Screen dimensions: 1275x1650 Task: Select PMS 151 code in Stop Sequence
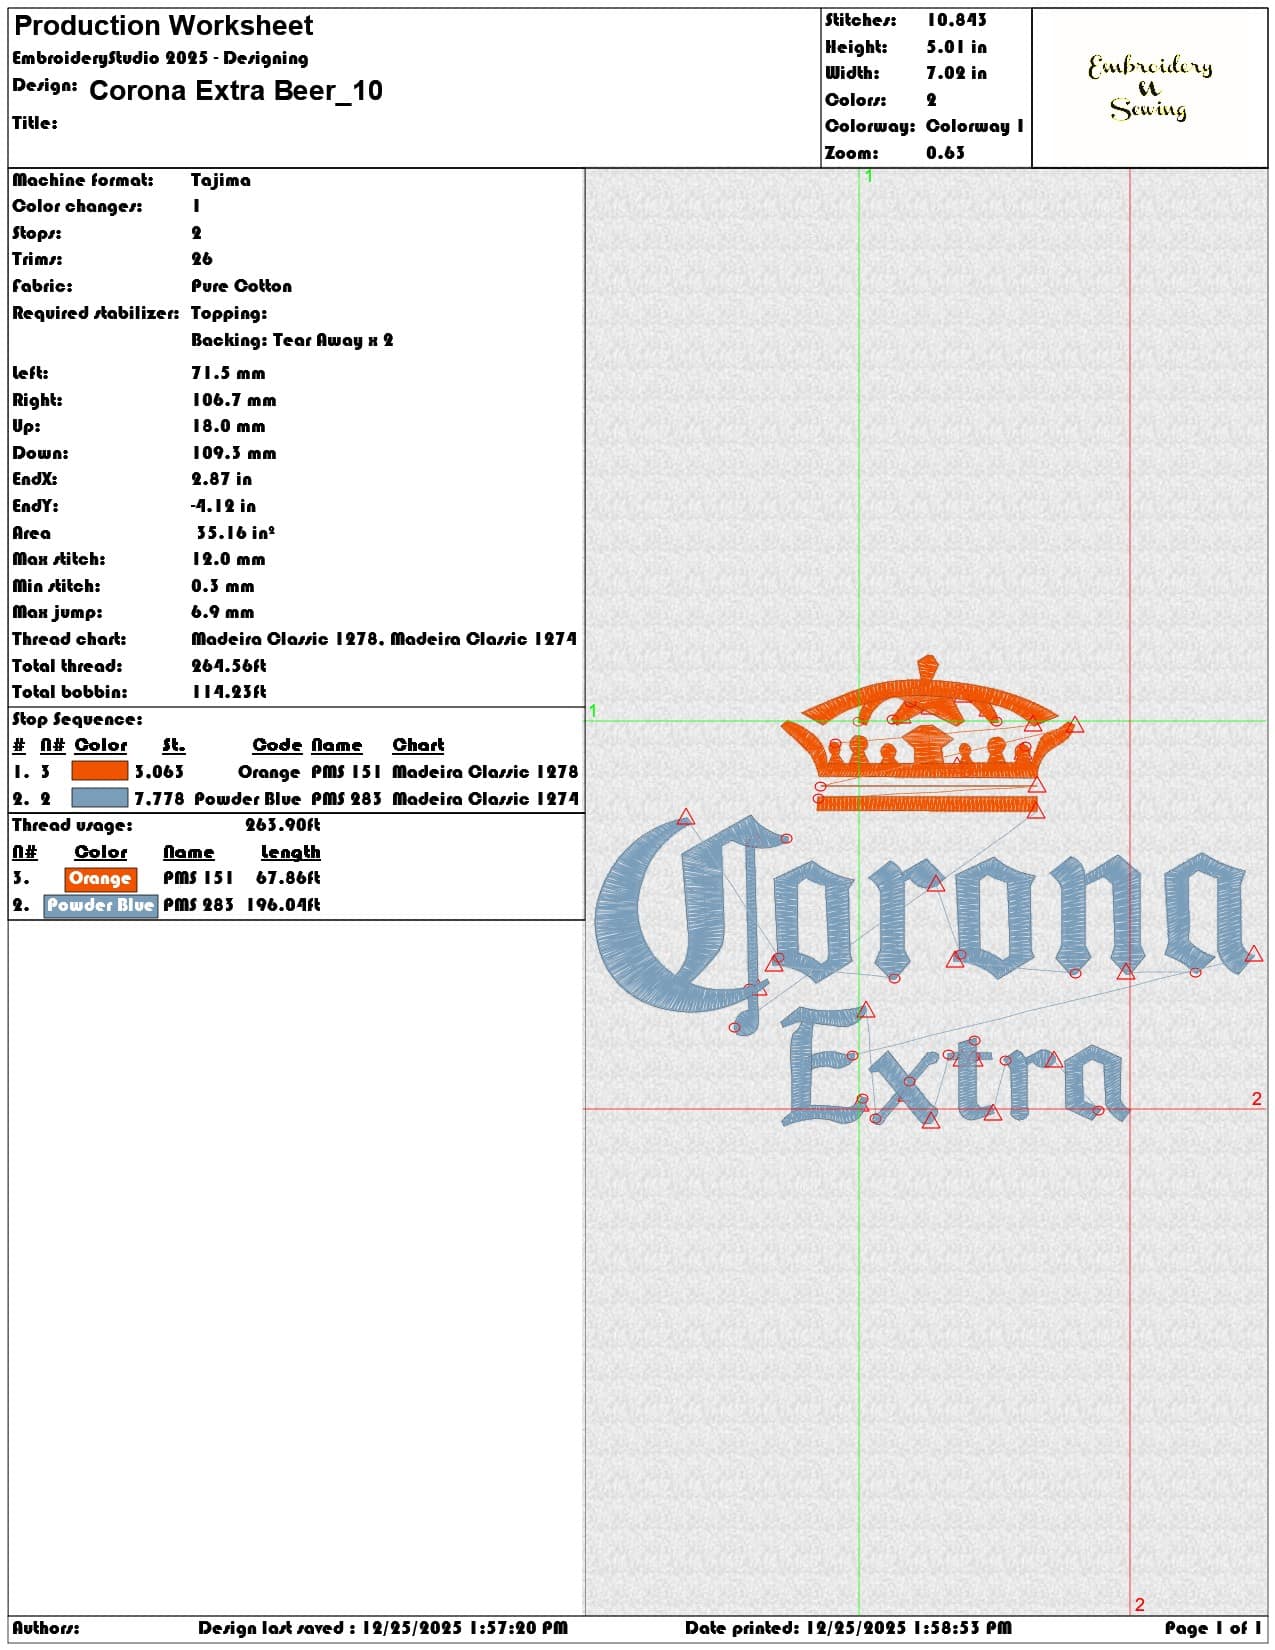pos(346,772)
